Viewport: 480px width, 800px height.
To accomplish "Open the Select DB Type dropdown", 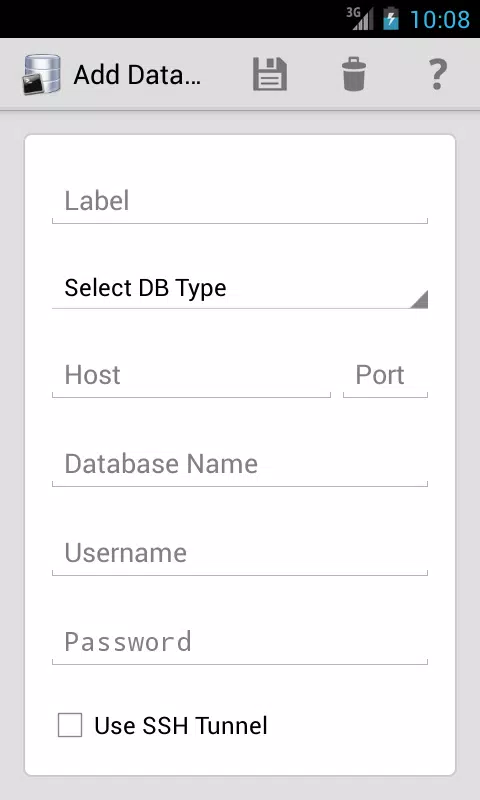I will (x=240, y=288).
